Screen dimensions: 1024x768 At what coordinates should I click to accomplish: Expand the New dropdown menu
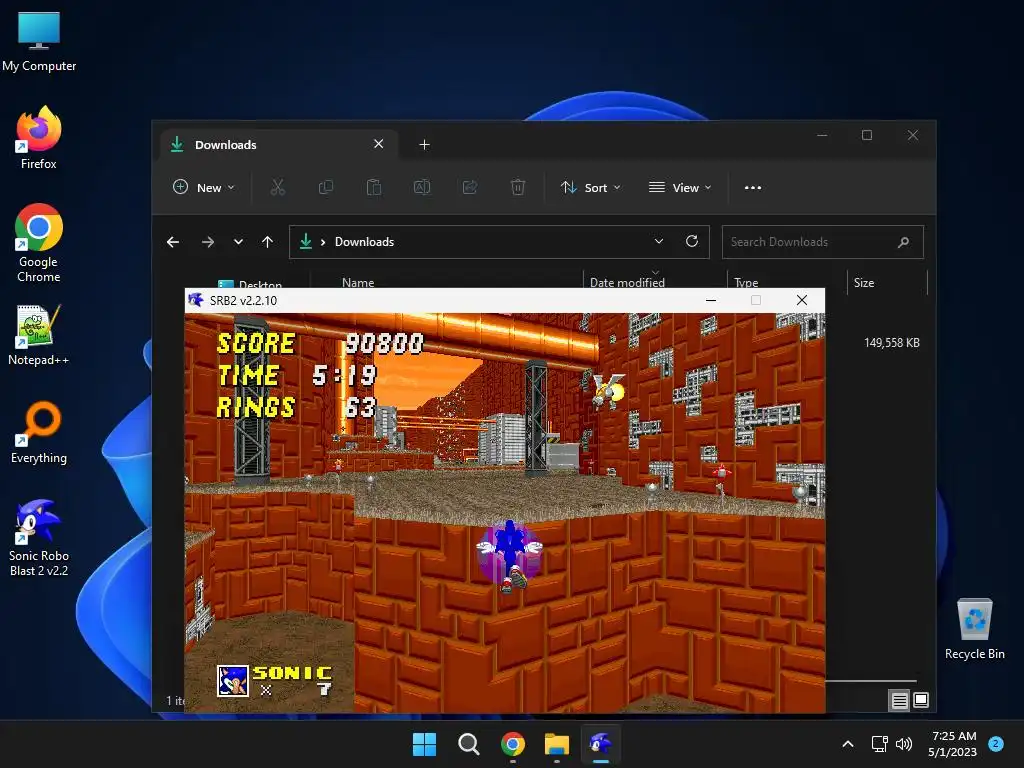[203, 187]
